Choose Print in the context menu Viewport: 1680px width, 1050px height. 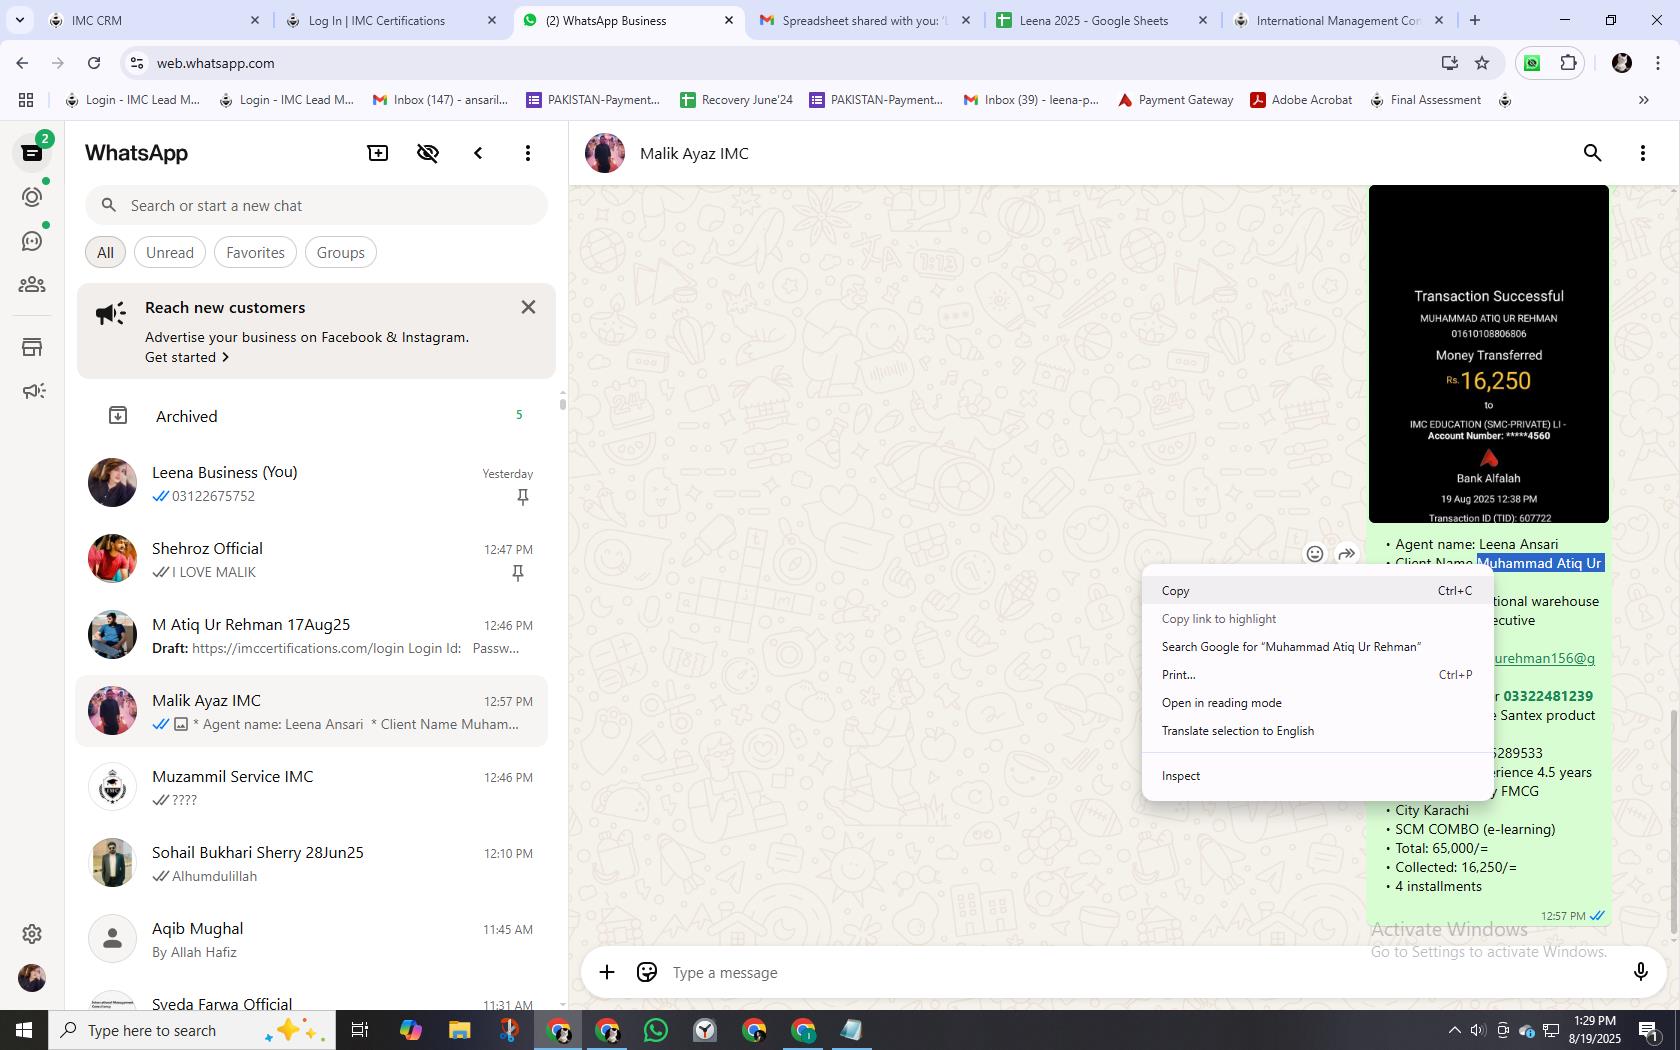coord(1317,675)
